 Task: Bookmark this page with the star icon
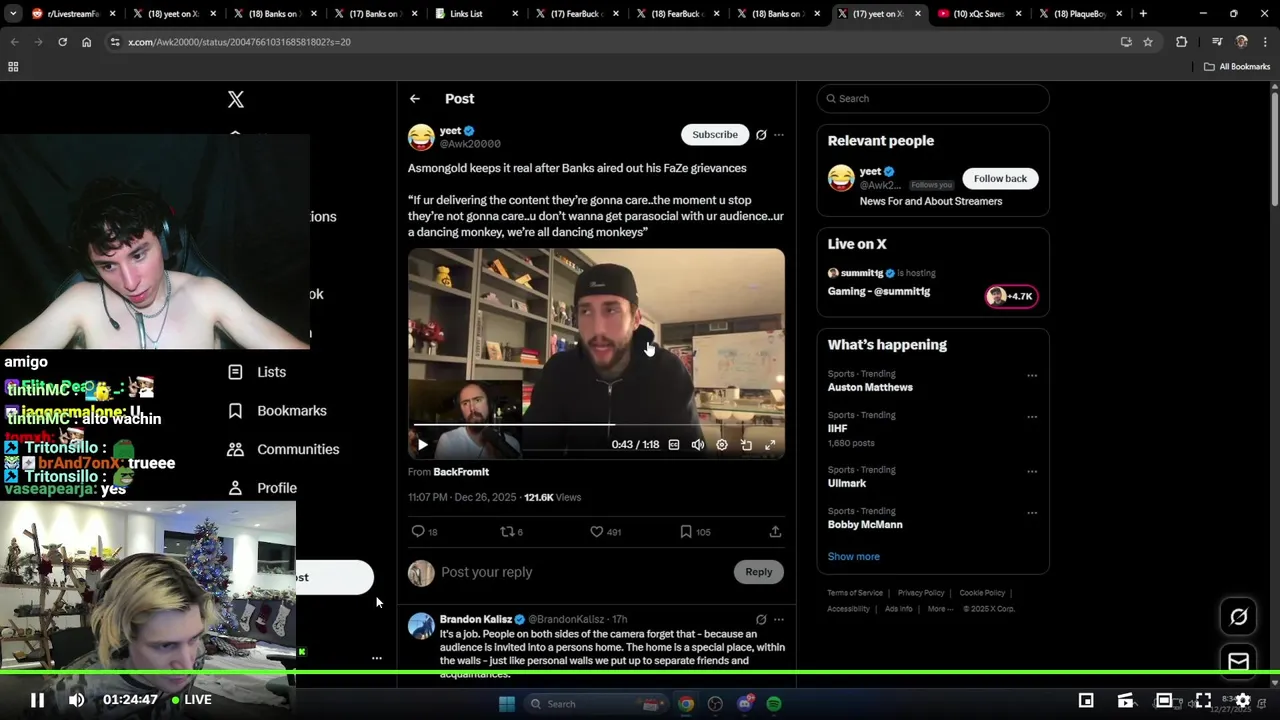click(1148, 42)
